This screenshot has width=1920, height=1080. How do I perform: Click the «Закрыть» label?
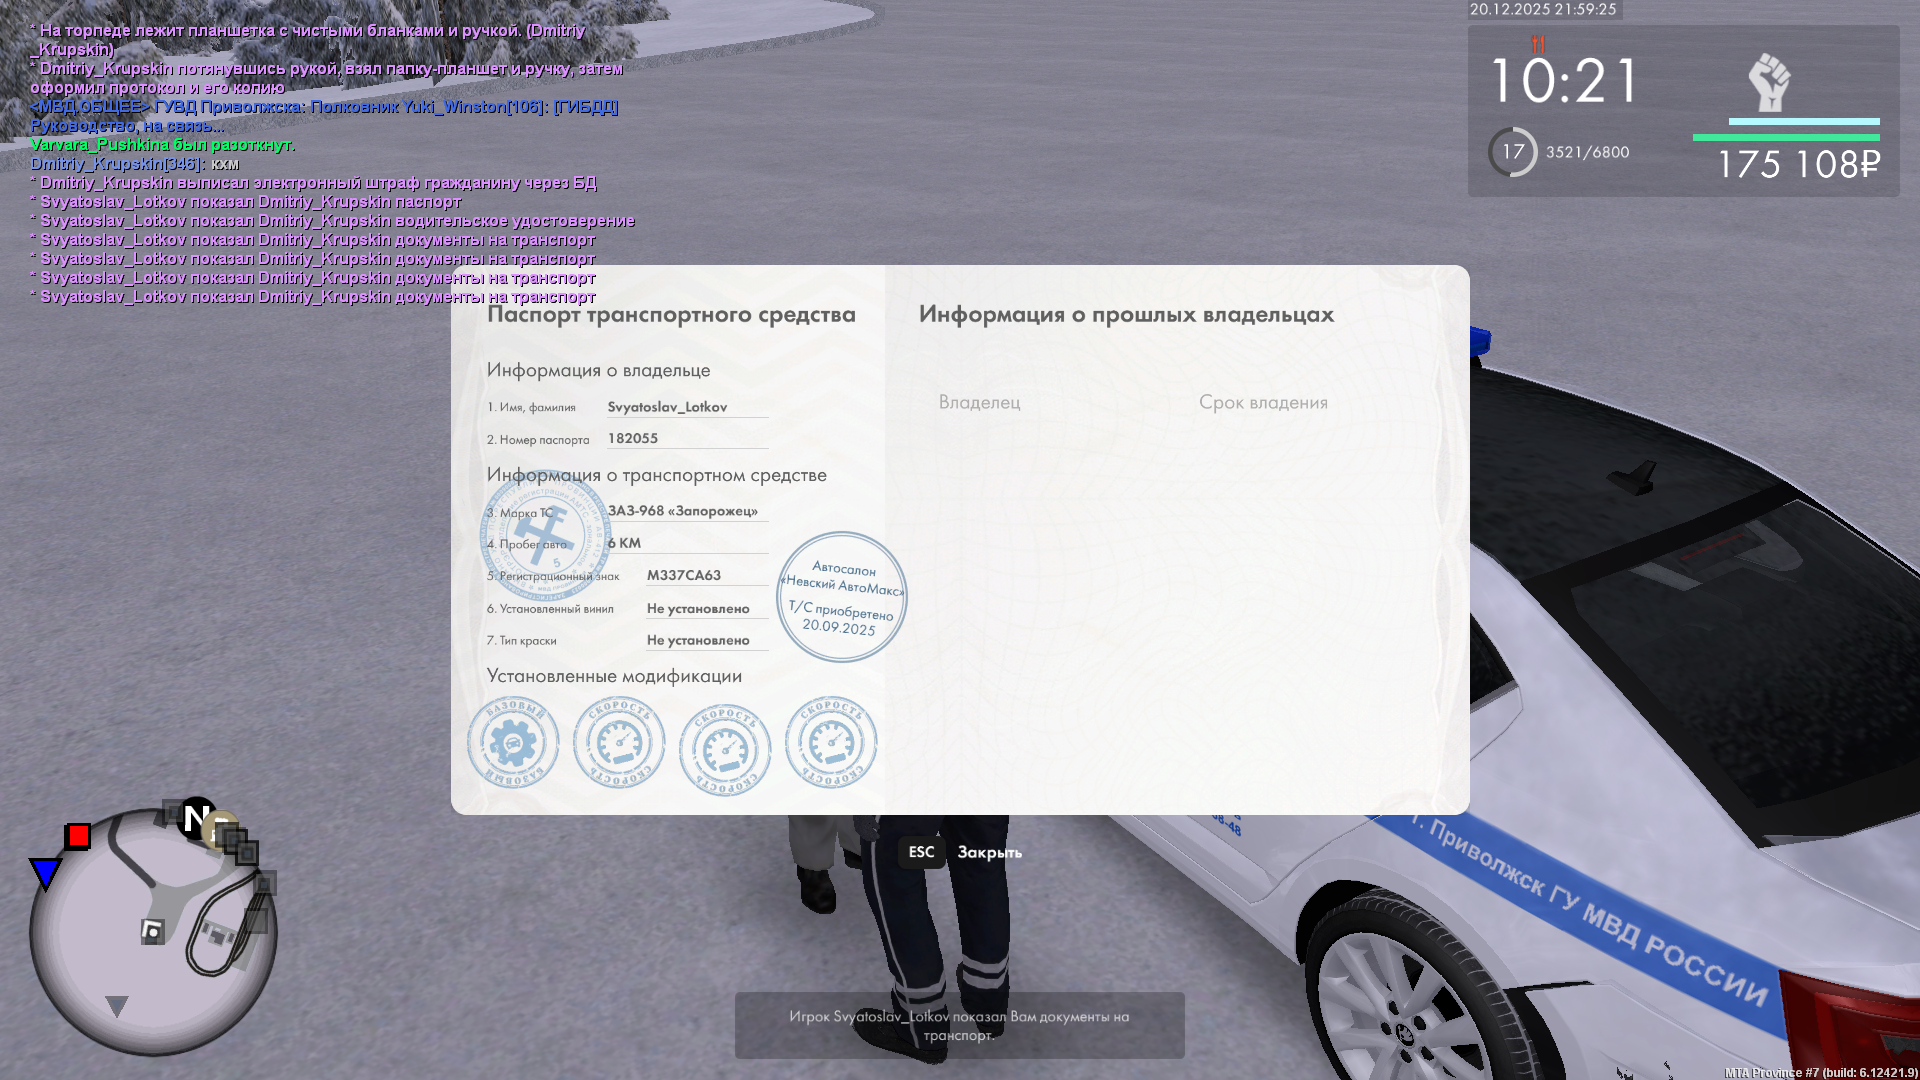pos(989,852)
